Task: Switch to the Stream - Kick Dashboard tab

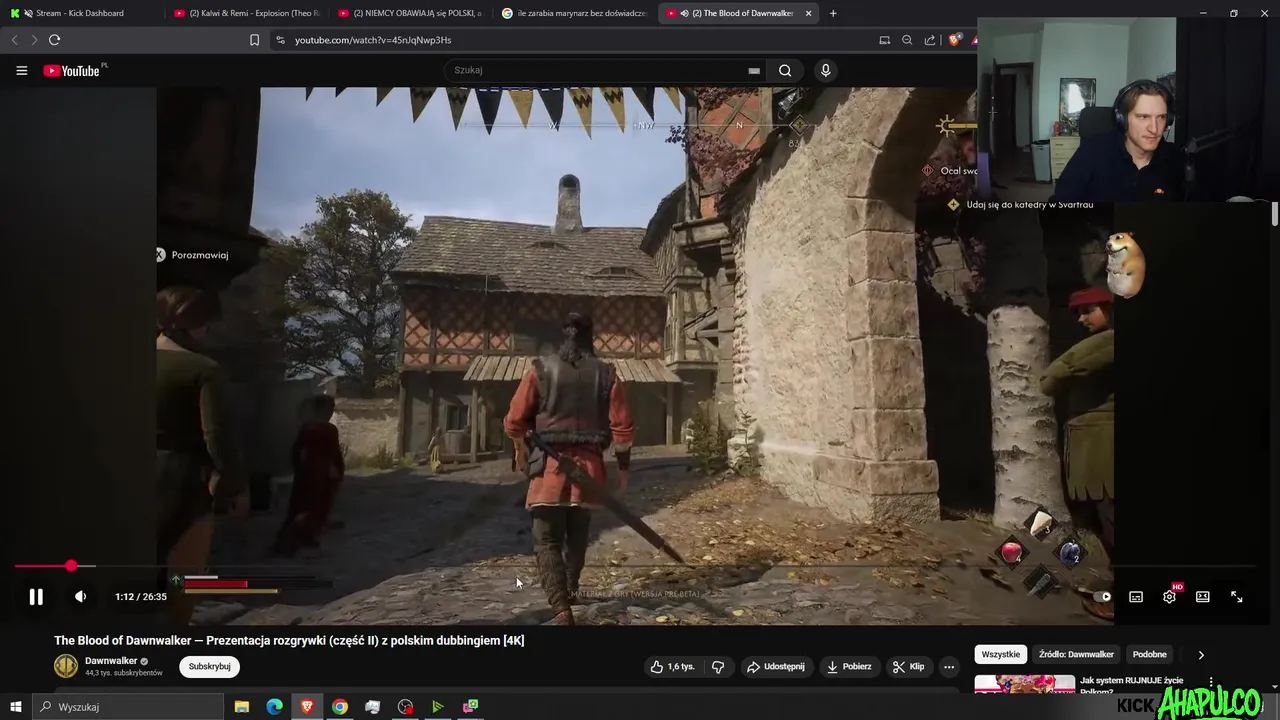Action: [80, 13]
